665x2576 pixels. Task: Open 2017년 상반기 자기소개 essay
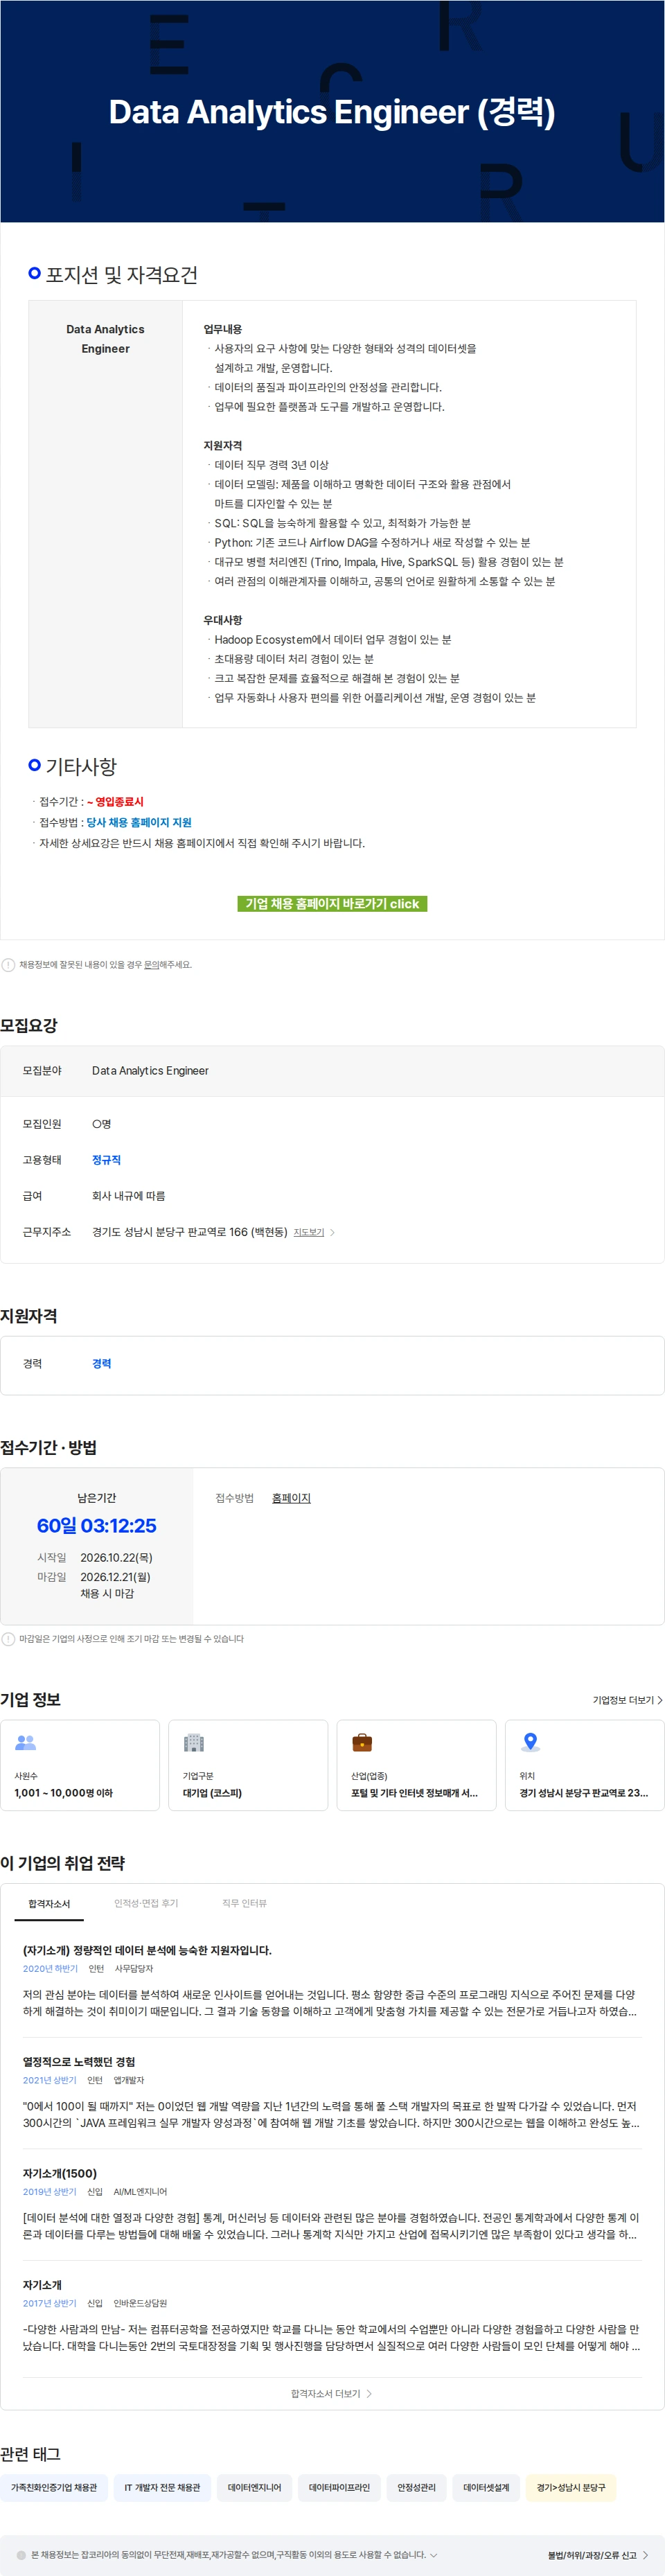[x=42, y=2285]
